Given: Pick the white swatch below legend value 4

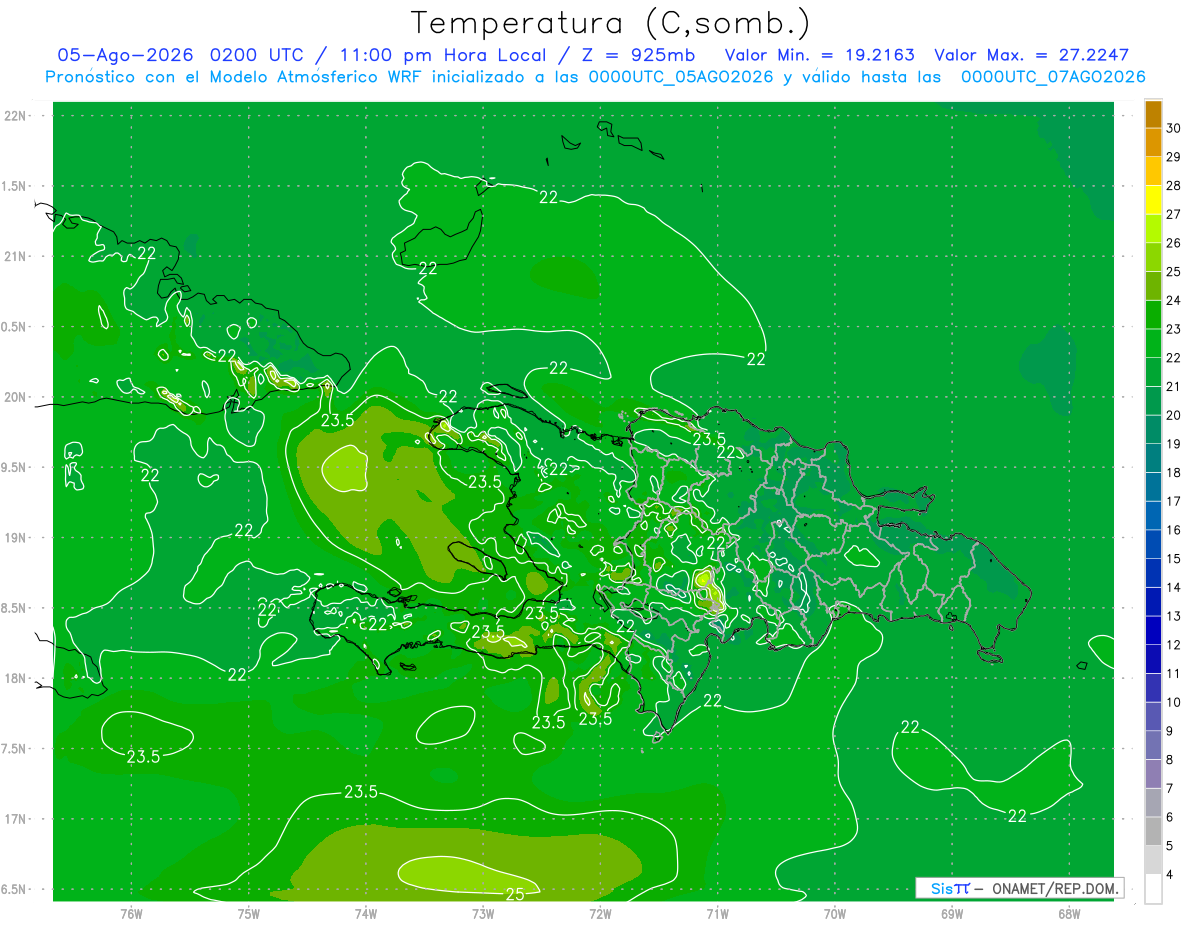Looking at the screenshot, I should (x=1154, y=889).
